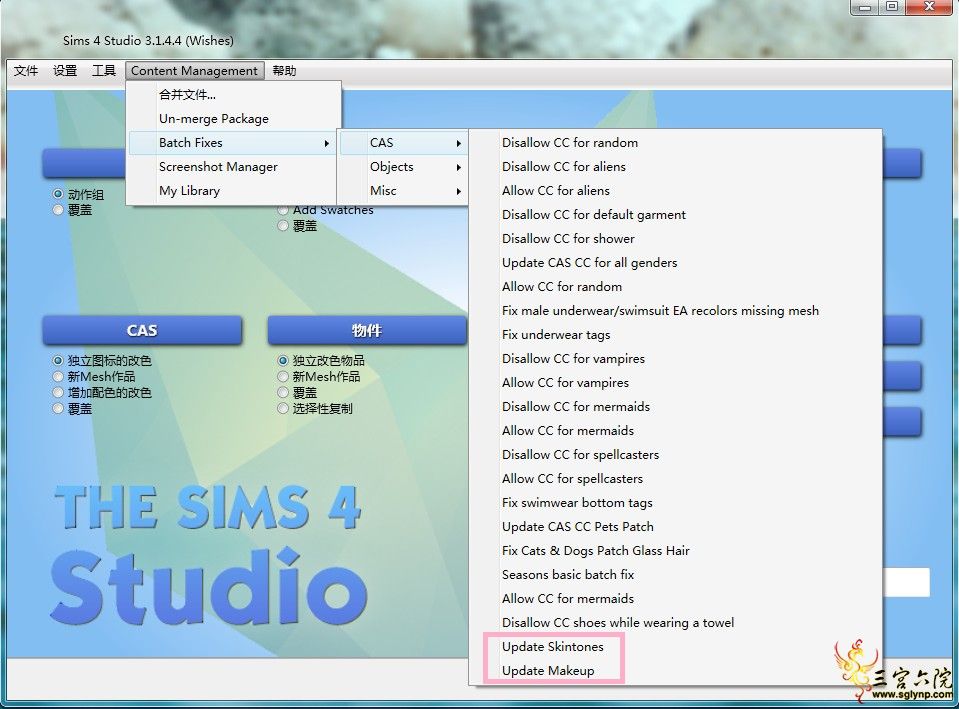Screen dimensions: 959x709
Task: Select Disallow CC for shower
Action: (x=676, y=239)
